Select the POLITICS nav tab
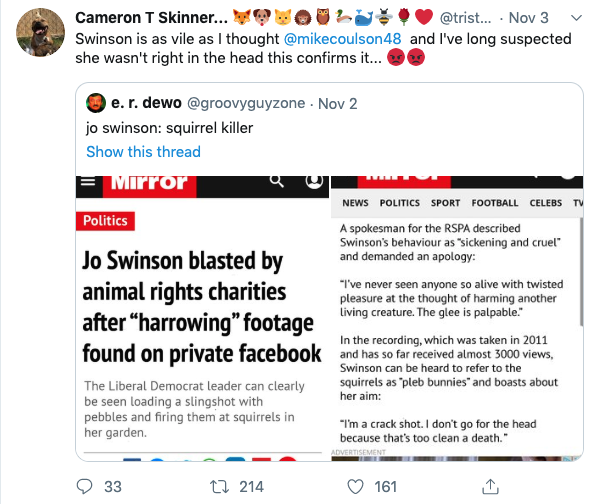597x504 pixels. [x=399, y=203]
